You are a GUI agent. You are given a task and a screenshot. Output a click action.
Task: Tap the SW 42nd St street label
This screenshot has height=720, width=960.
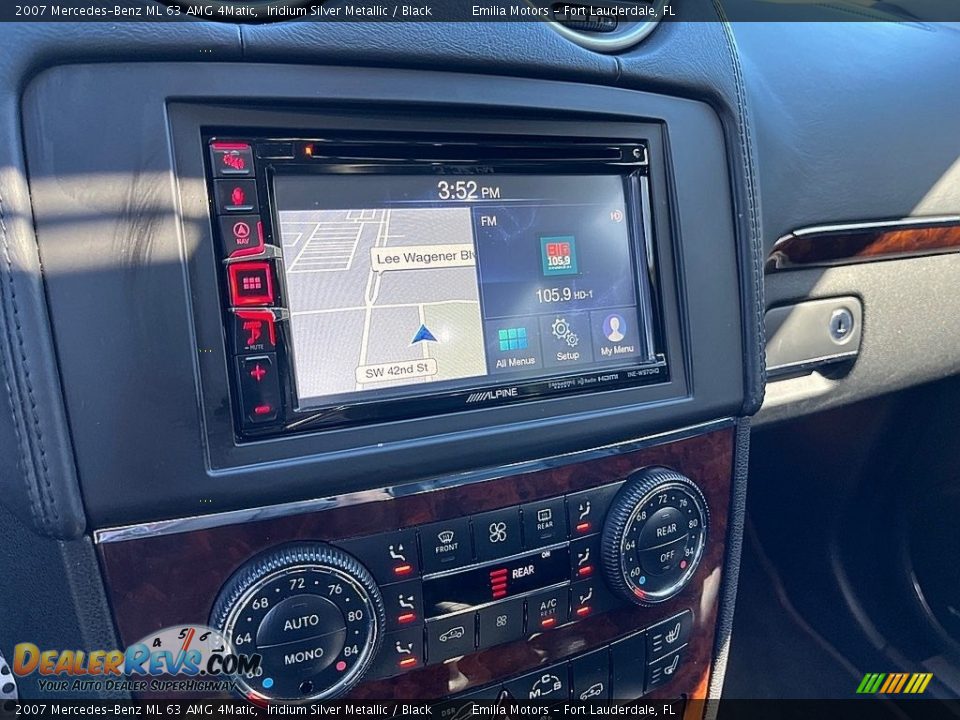[x=396, y=370]
